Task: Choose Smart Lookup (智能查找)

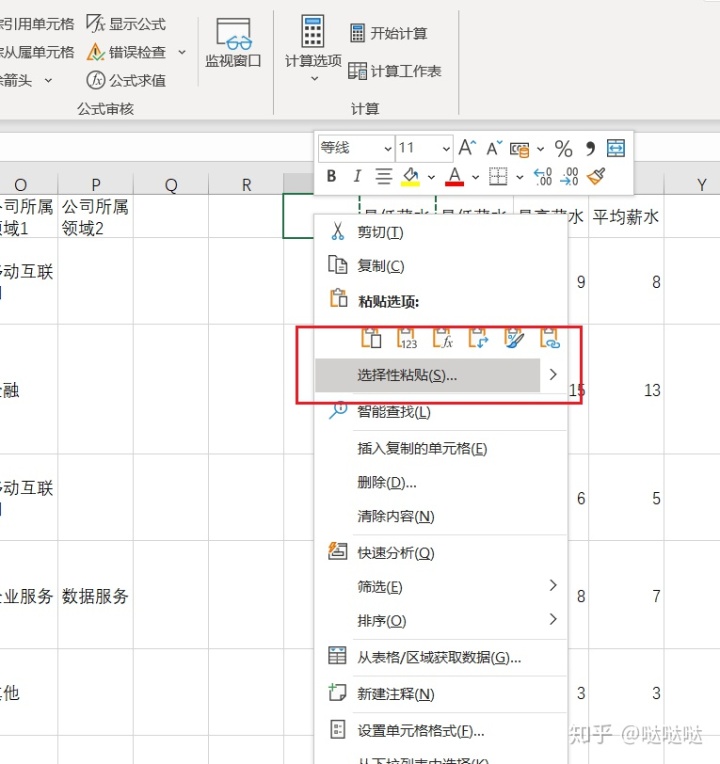Action: (441, 412)
